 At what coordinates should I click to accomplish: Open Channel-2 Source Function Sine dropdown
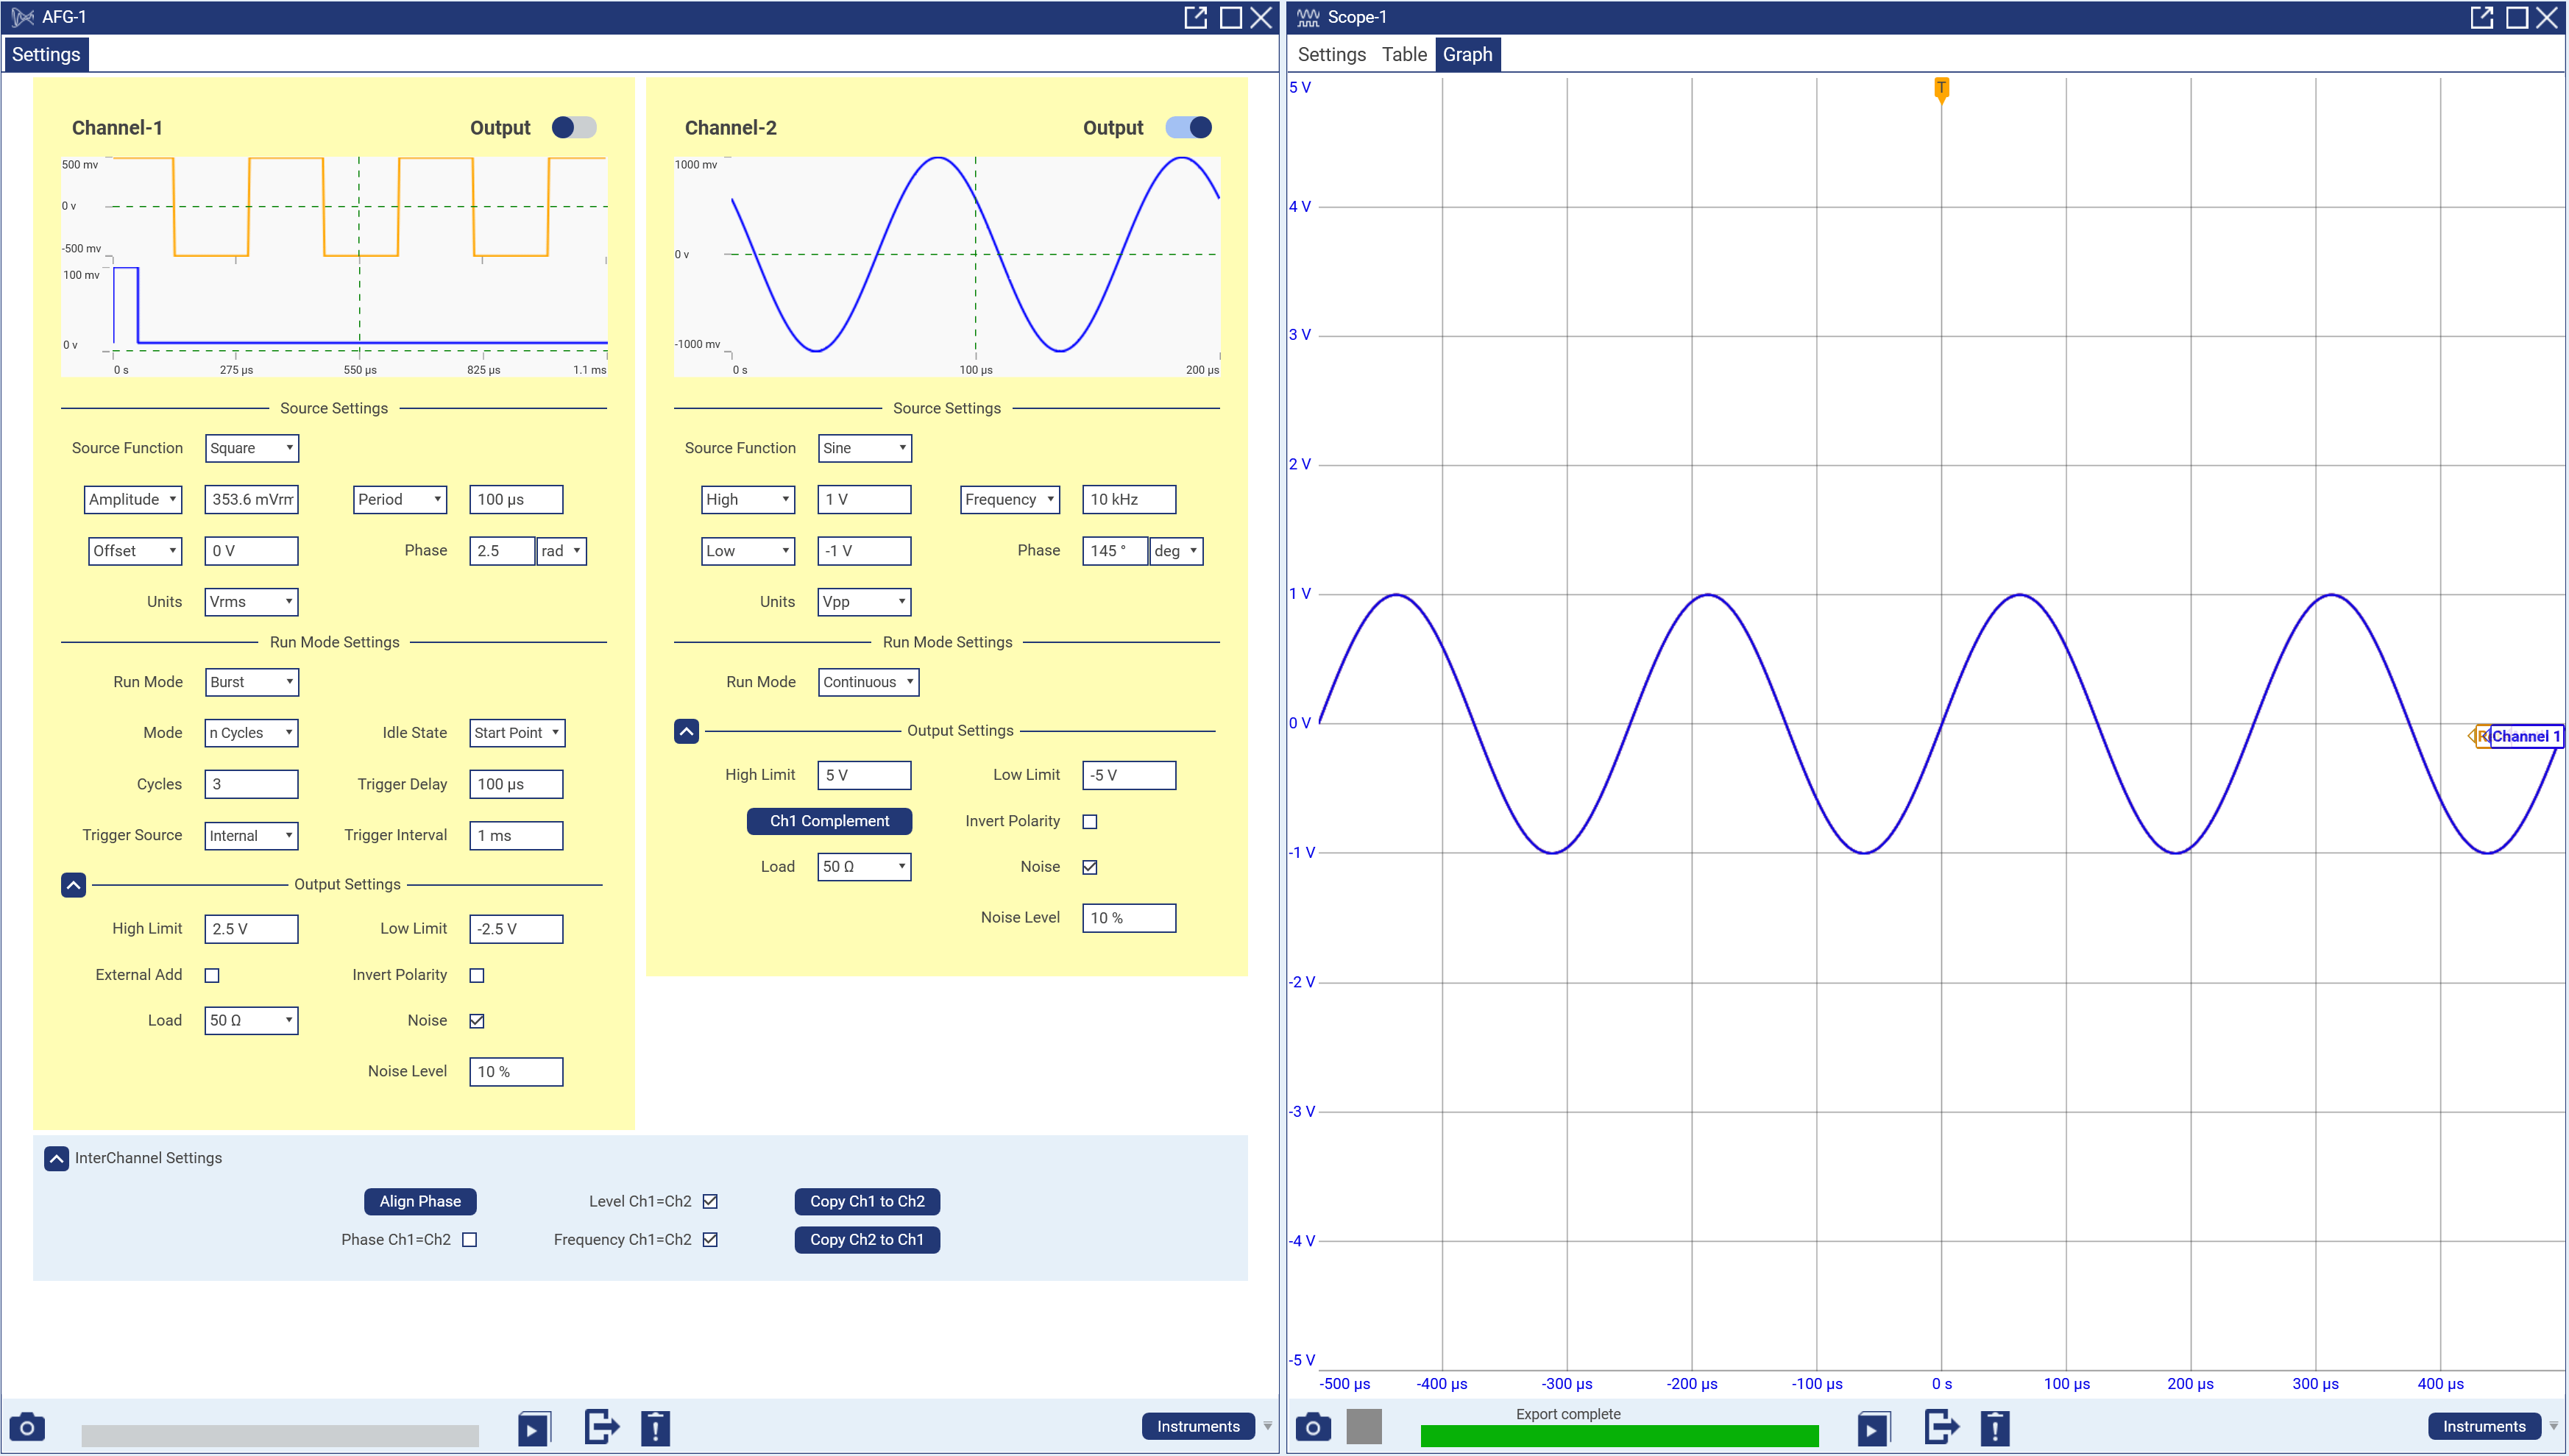[x=864, y=448]
